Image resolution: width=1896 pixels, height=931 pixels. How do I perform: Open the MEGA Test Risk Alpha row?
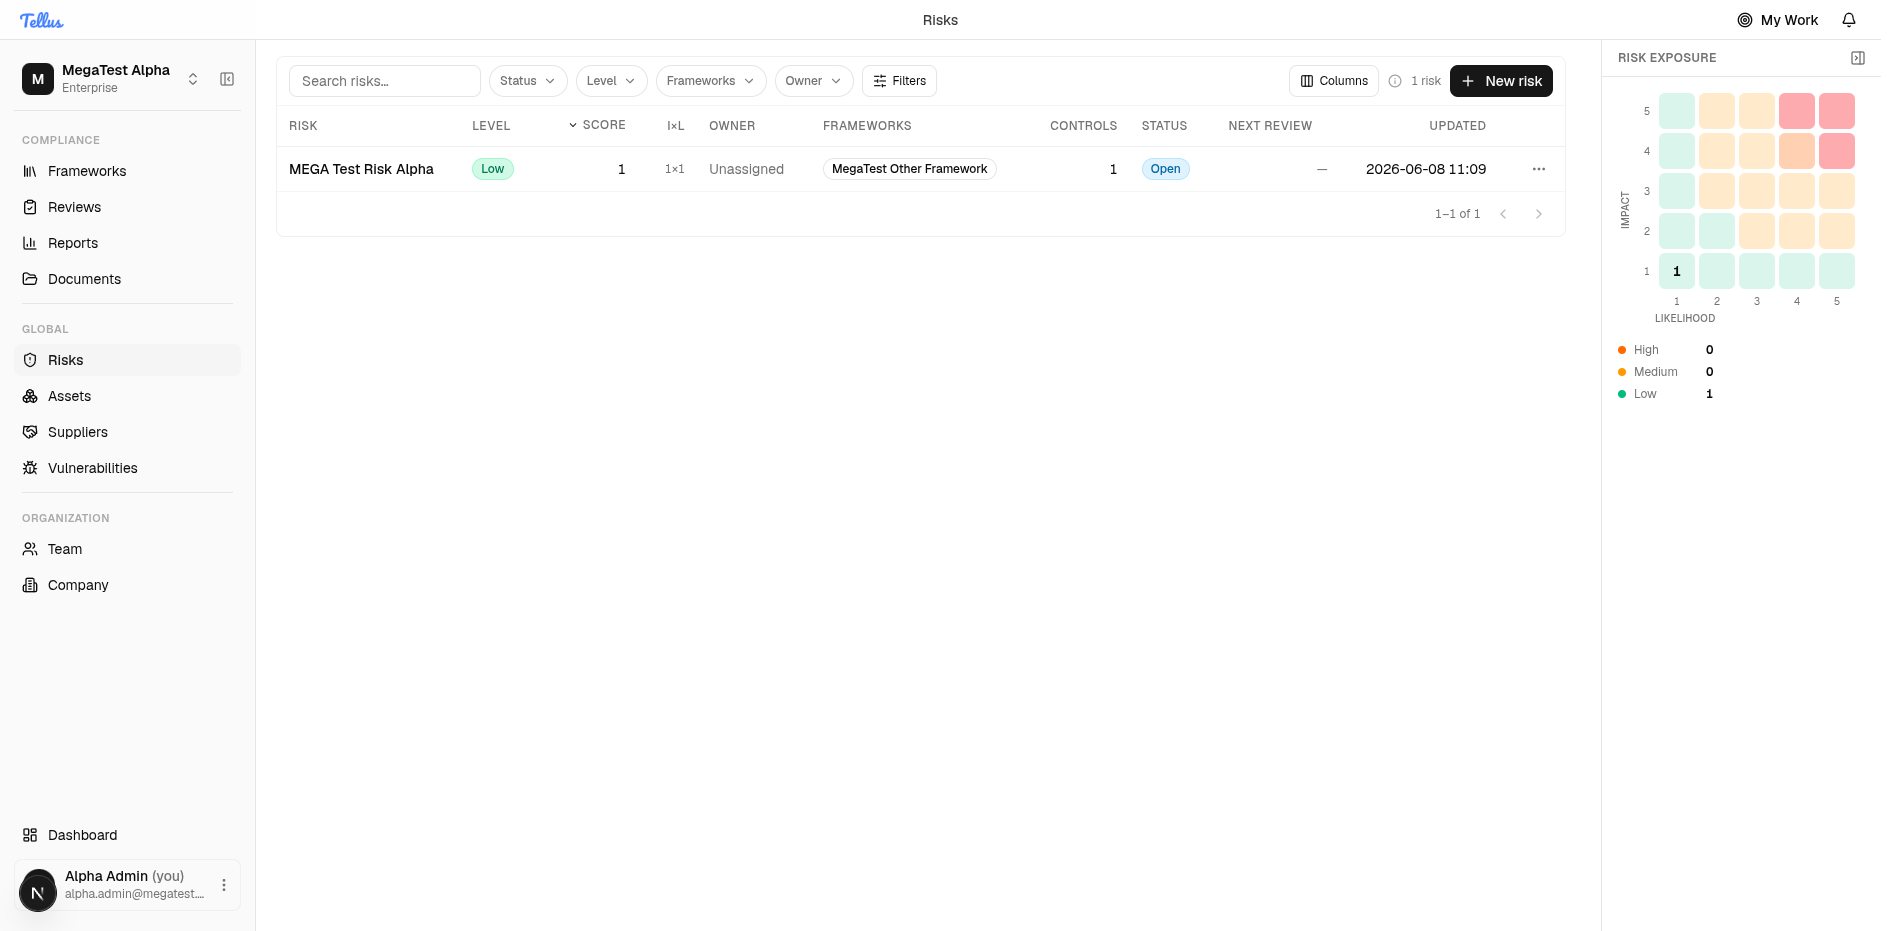920,169
